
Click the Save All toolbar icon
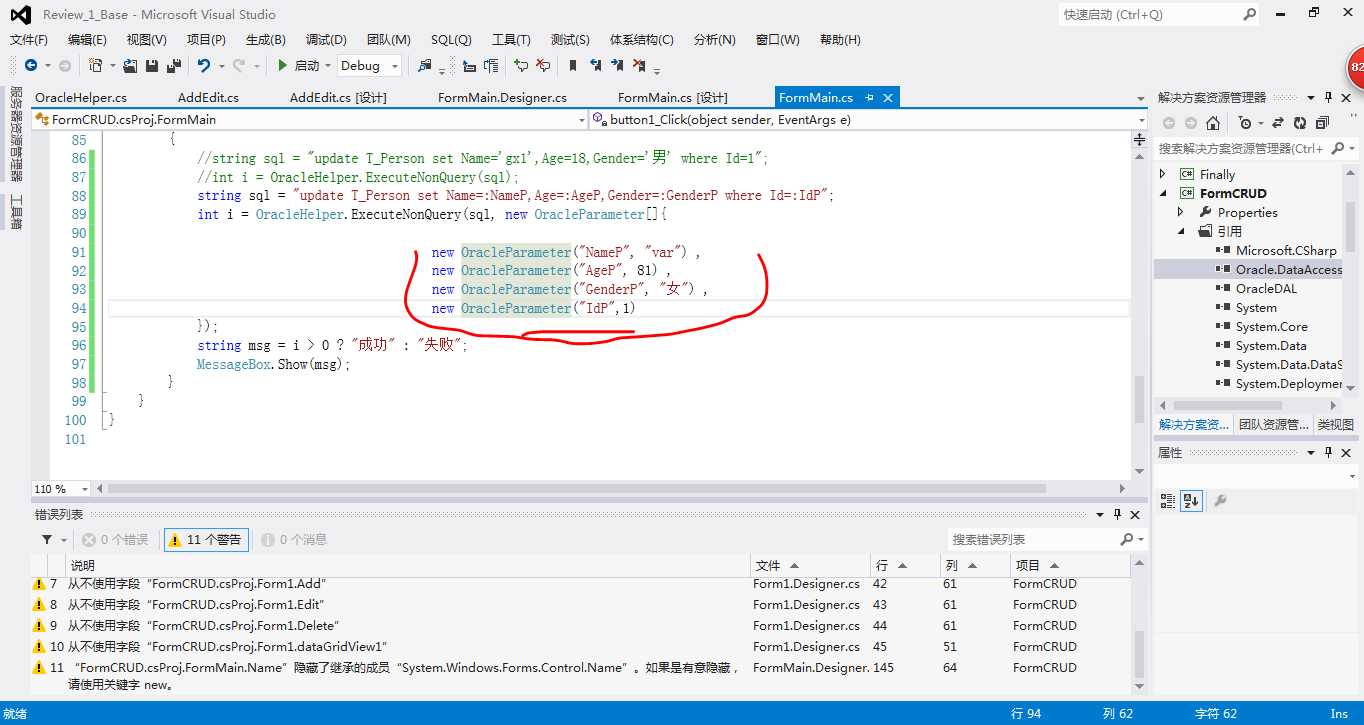[x=173, y=65]
